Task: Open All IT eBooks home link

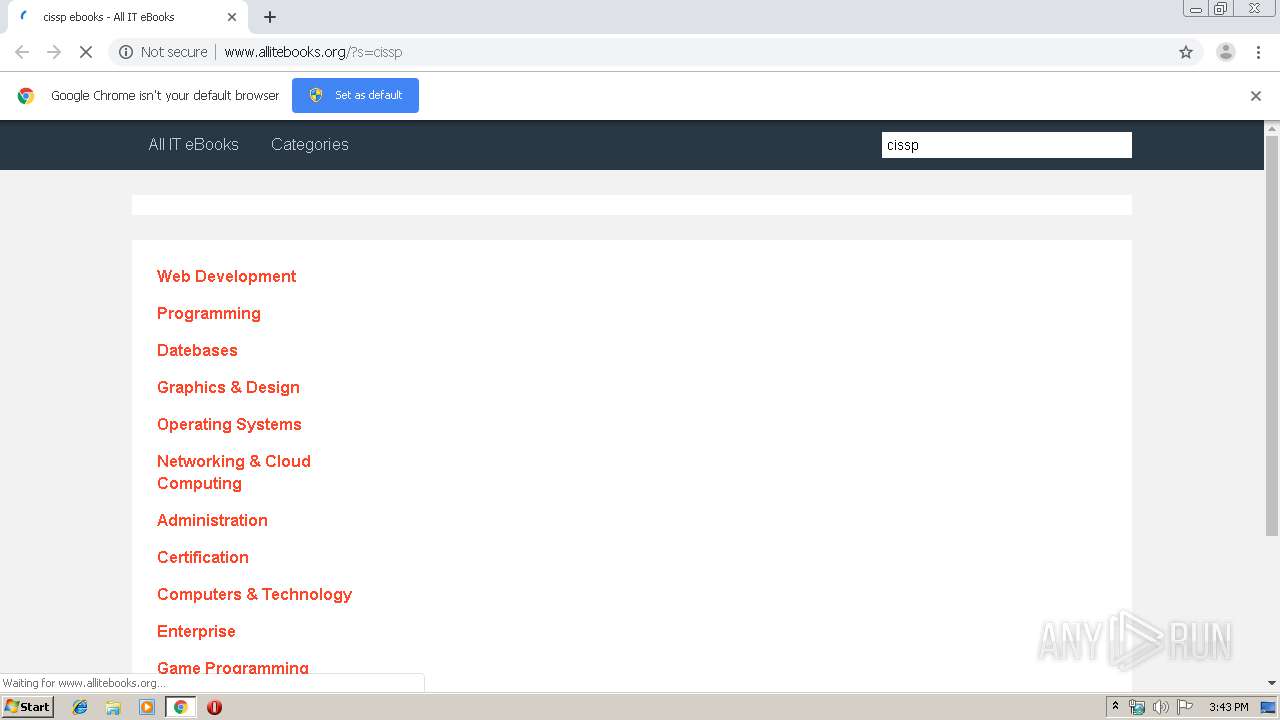Action: (x=194, y=144)
